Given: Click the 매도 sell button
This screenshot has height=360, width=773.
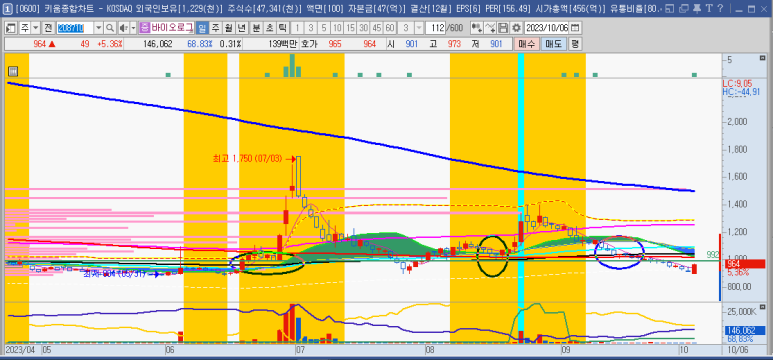Looking at the screenshot, I should (x=553, y=44).
